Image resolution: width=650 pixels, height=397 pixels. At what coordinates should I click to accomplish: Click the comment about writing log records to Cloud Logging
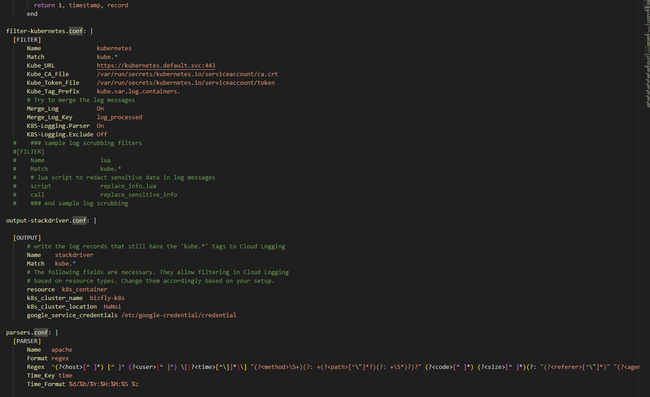(x=156, y=247)
